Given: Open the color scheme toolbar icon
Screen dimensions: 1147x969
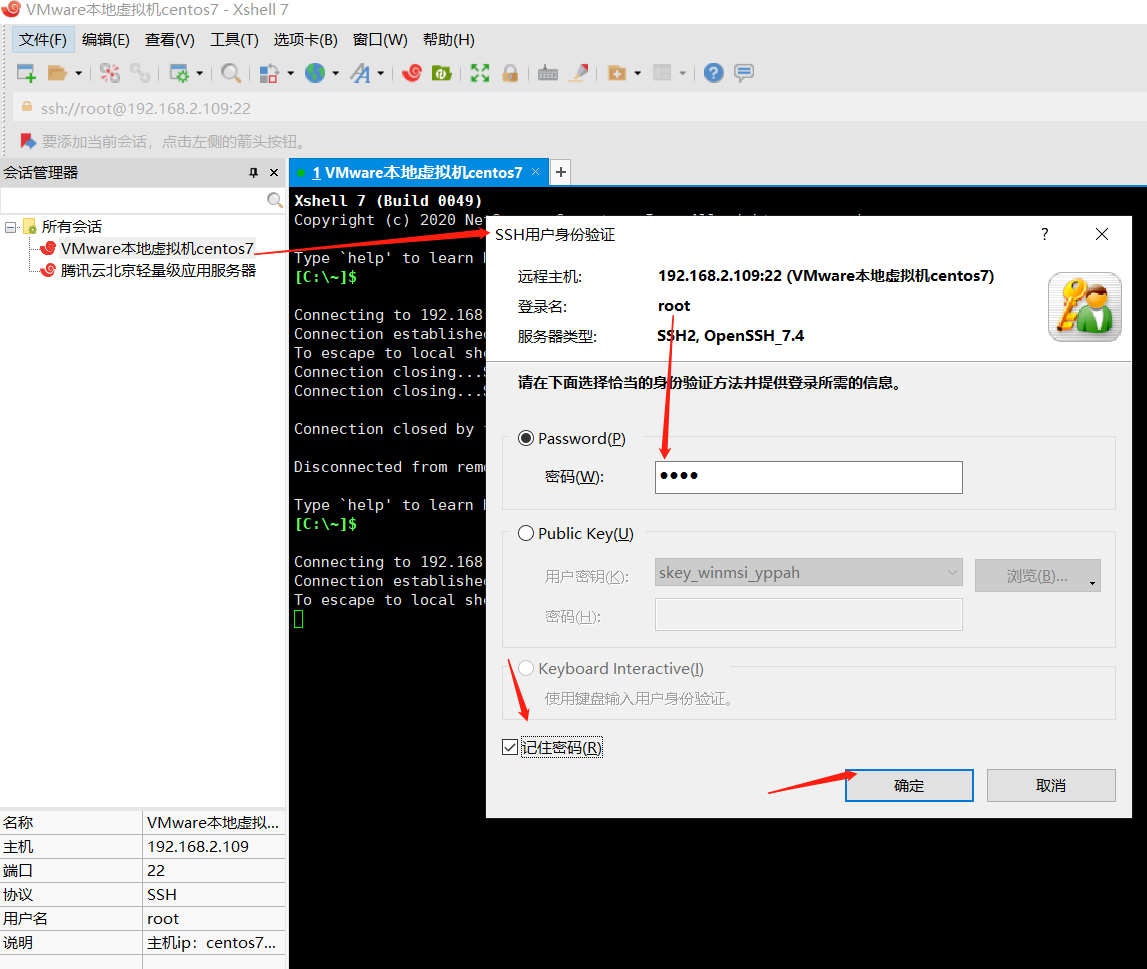Looking at the screenshot, I should [269, 73].
